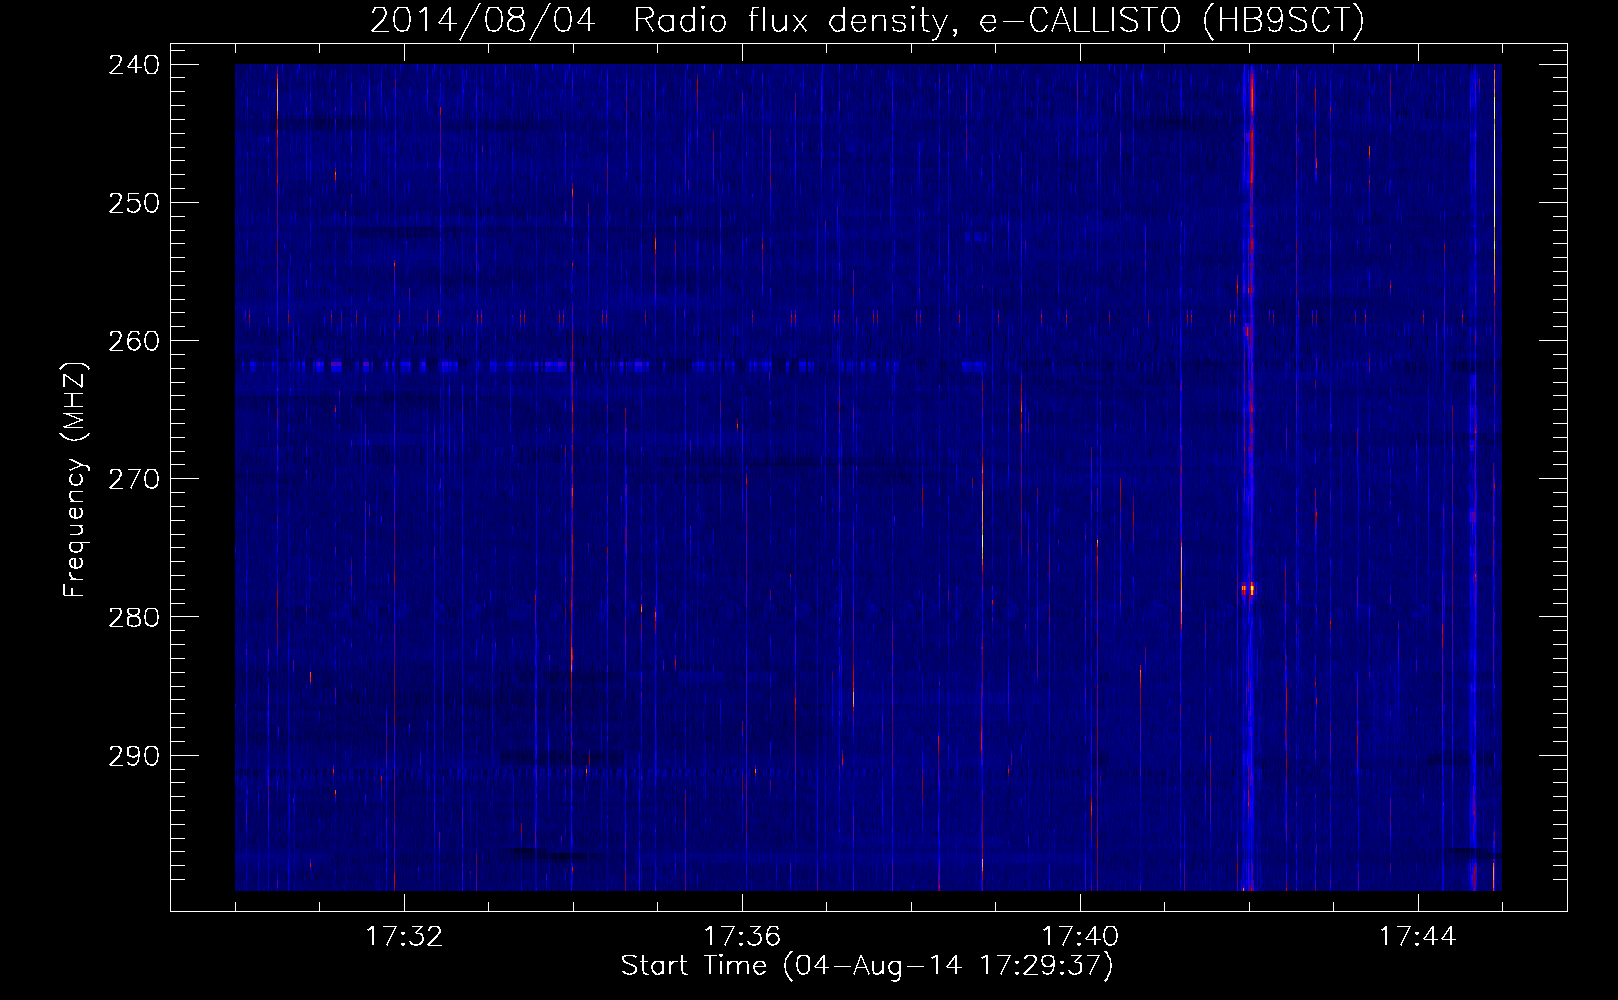The height and width of the screenshot is (1000, 1618).
Task: Click the 17:44 time tick label
Action: point(1418,937)
